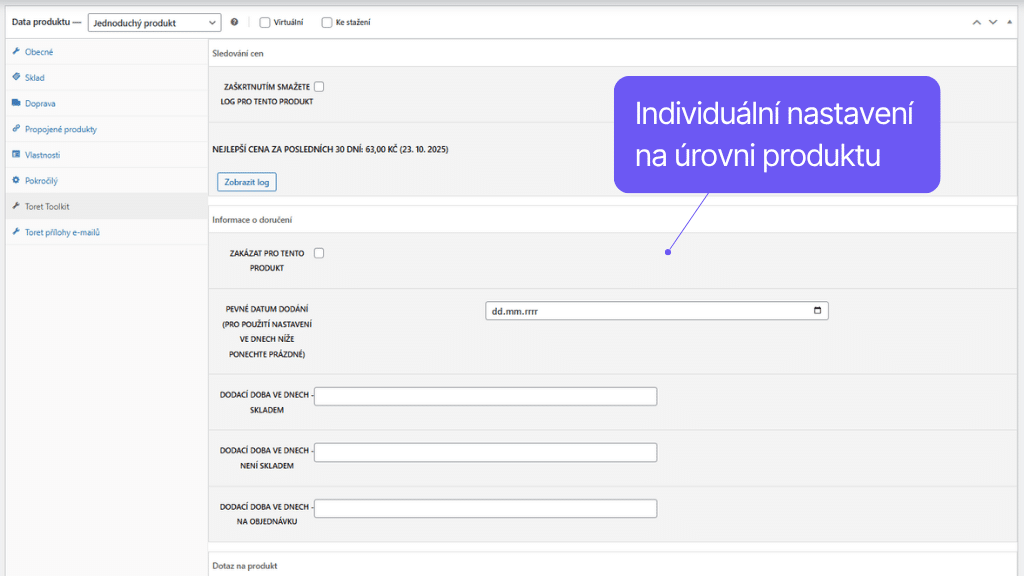Click the Propojené produkty link icon
The height and width of the screenshot is (576, 1024).
[14, 129]
